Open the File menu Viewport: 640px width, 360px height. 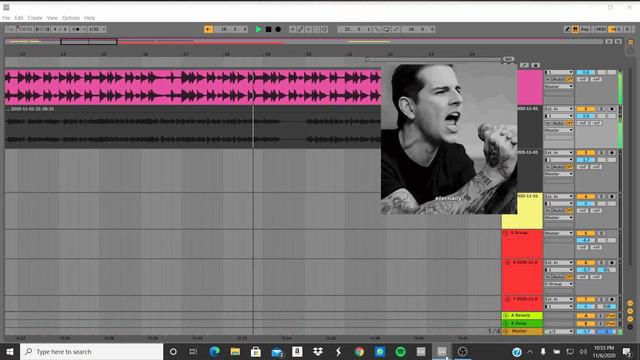pos(6,18)
